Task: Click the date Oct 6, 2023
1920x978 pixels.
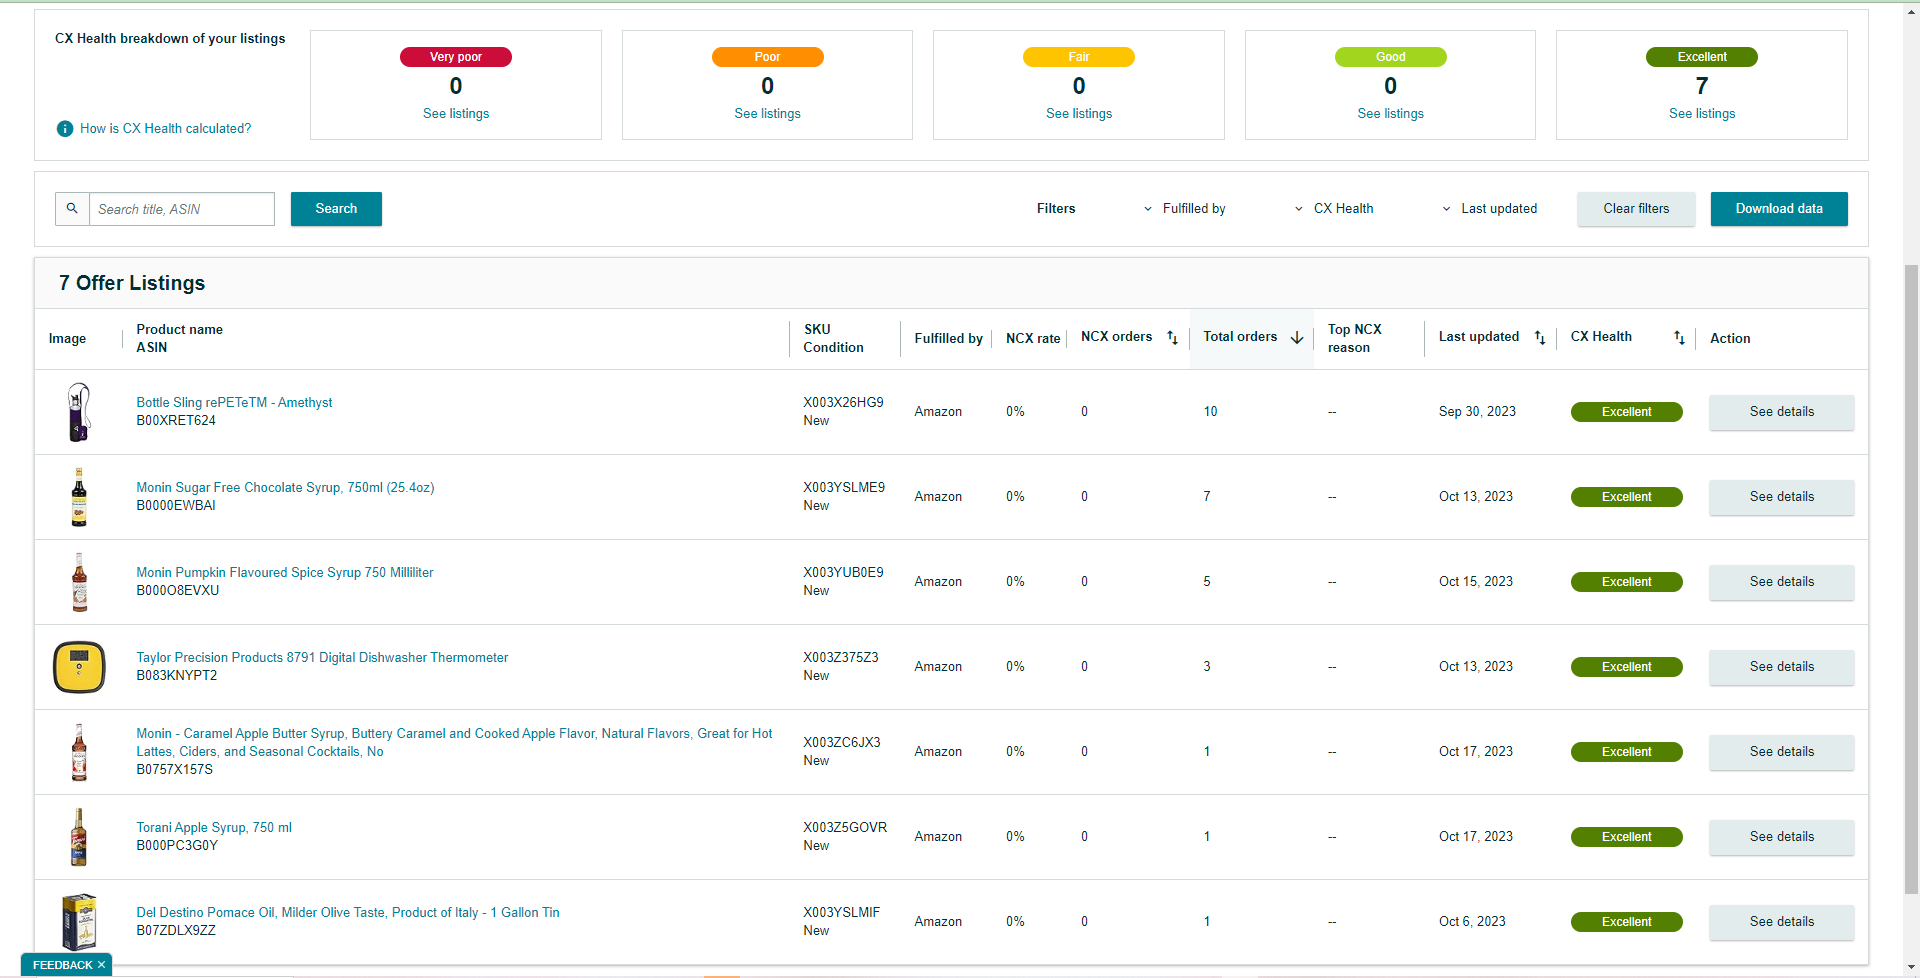Action: pos(1472,922)
